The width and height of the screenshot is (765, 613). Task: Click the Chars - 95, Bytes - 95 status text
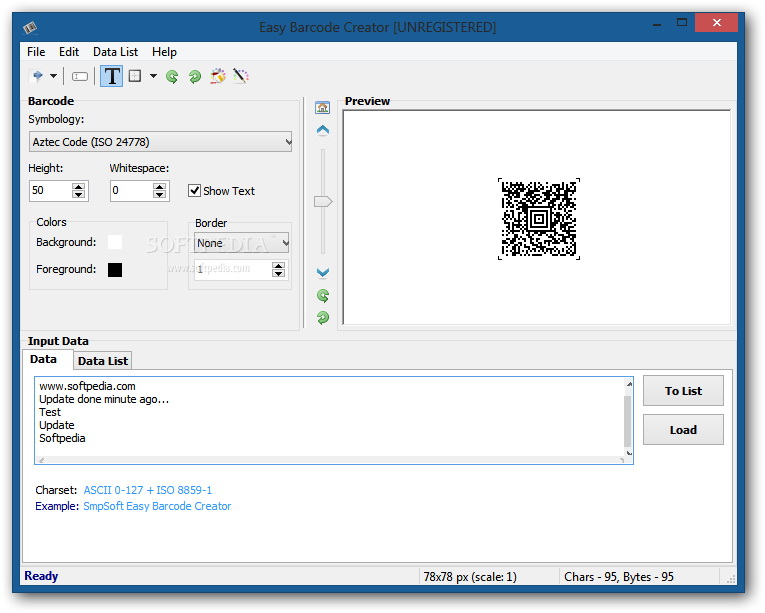(x=619, y=577)
